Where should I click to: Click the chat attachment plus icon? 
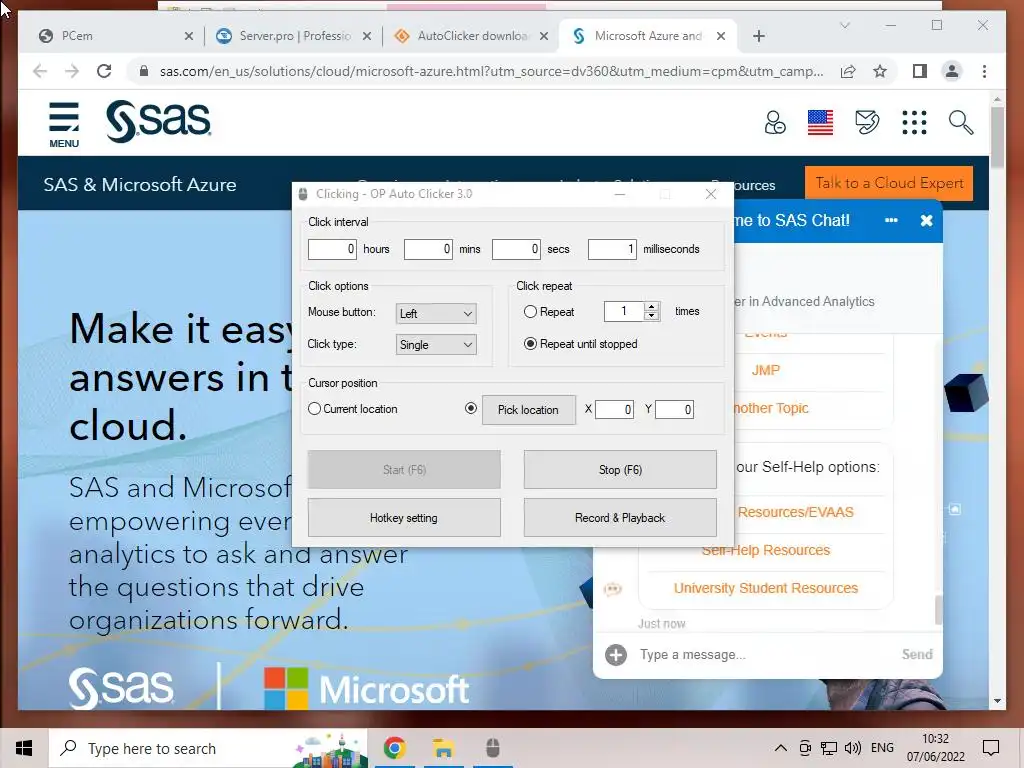pos(616,654)
